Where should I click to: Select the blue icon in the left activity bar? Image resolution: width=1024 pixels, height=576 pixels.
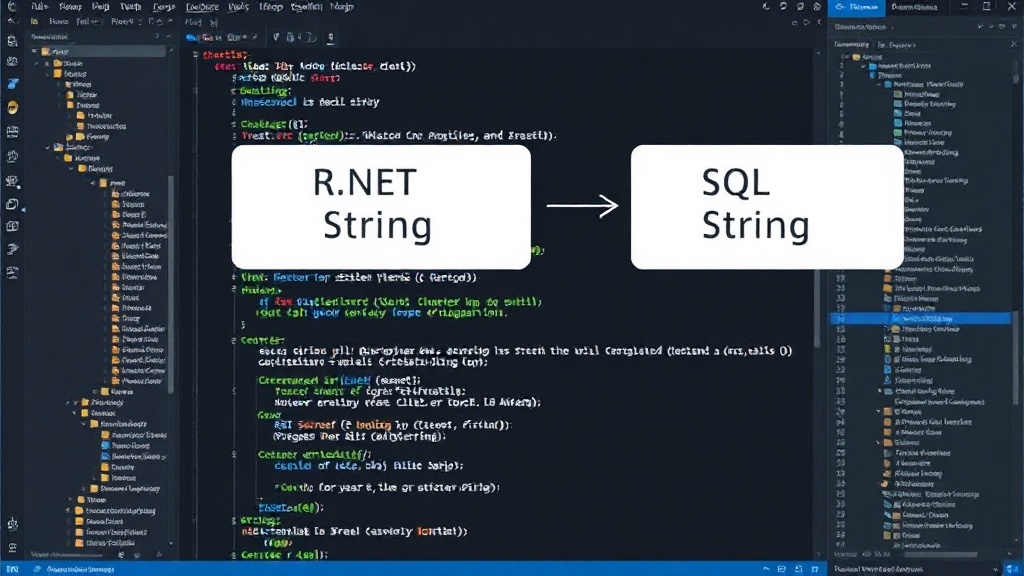(x=12, y=84)
